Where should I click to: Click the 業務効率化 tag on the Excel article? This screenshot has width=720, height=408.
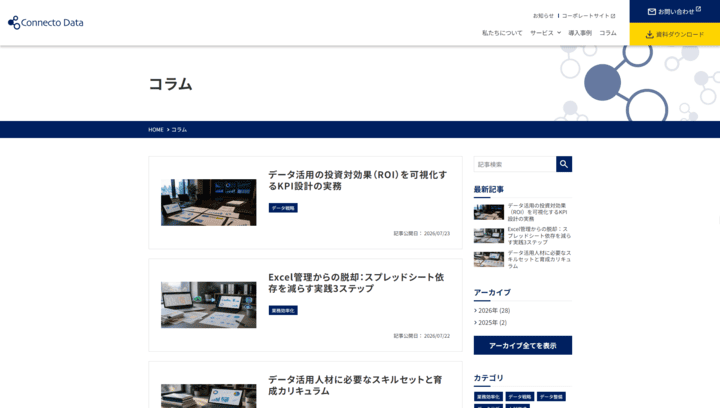click(x=283, y=310)
